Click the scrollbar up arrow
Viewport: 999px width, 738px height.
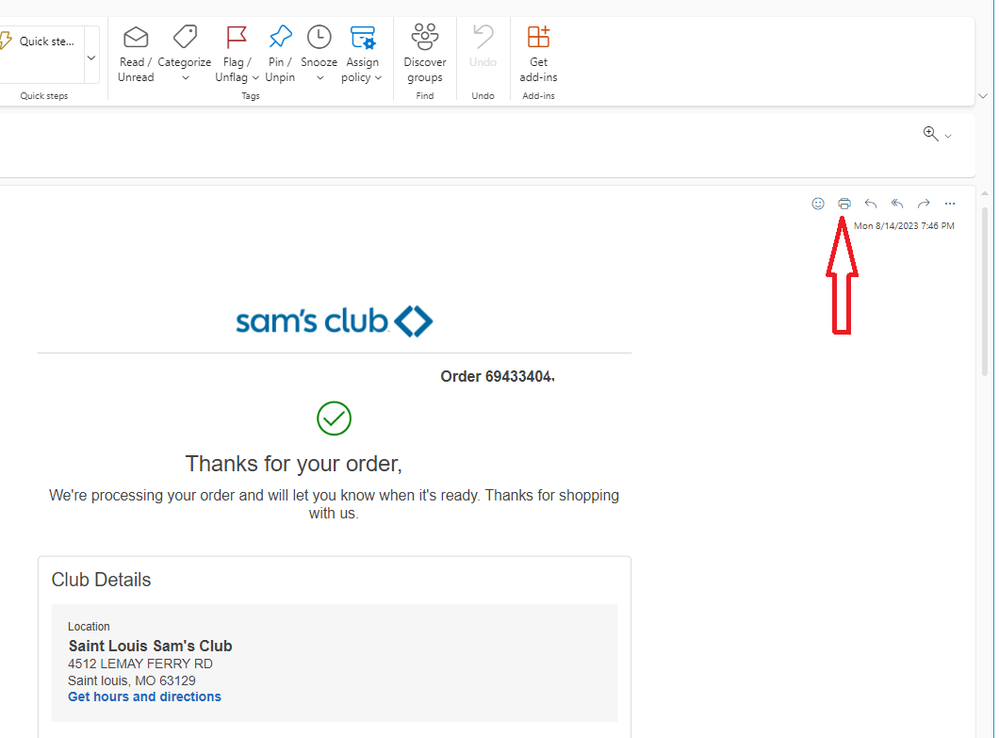(985, 194)
